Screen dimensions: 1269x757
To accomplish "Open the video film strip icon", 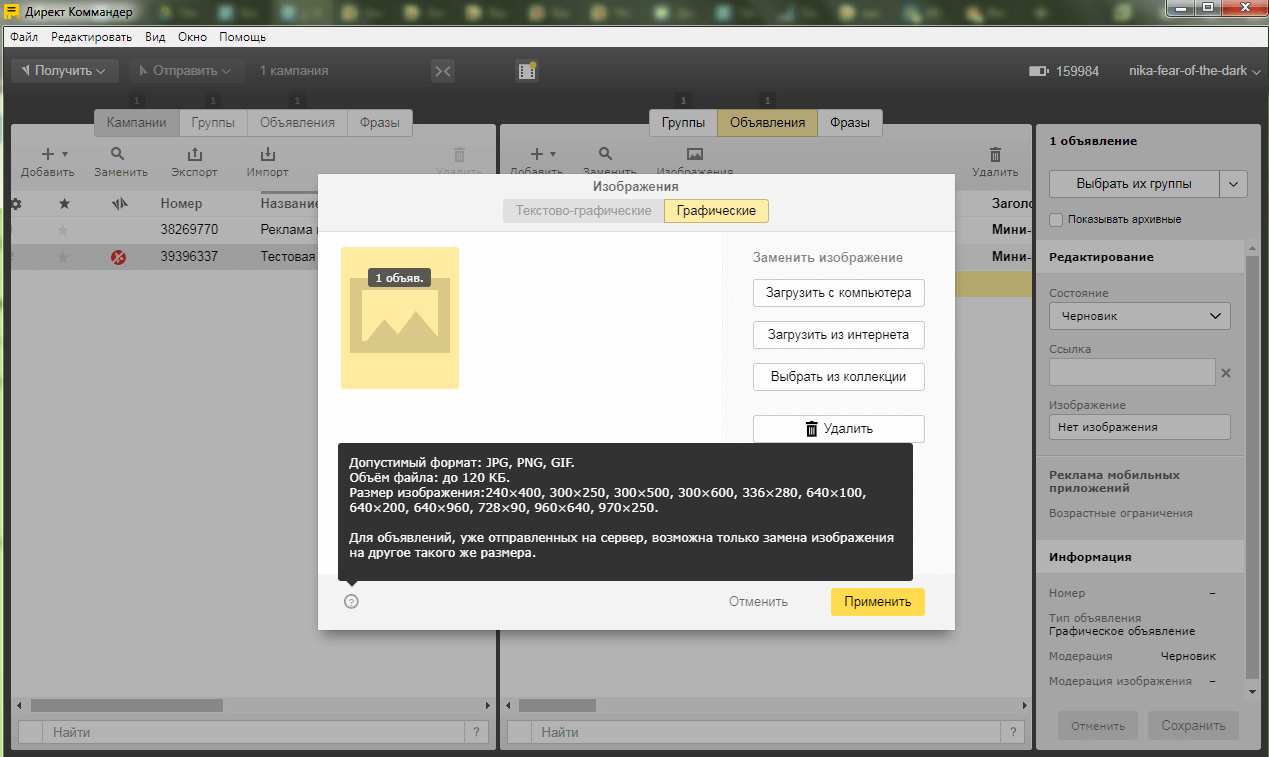I will 527,71.
